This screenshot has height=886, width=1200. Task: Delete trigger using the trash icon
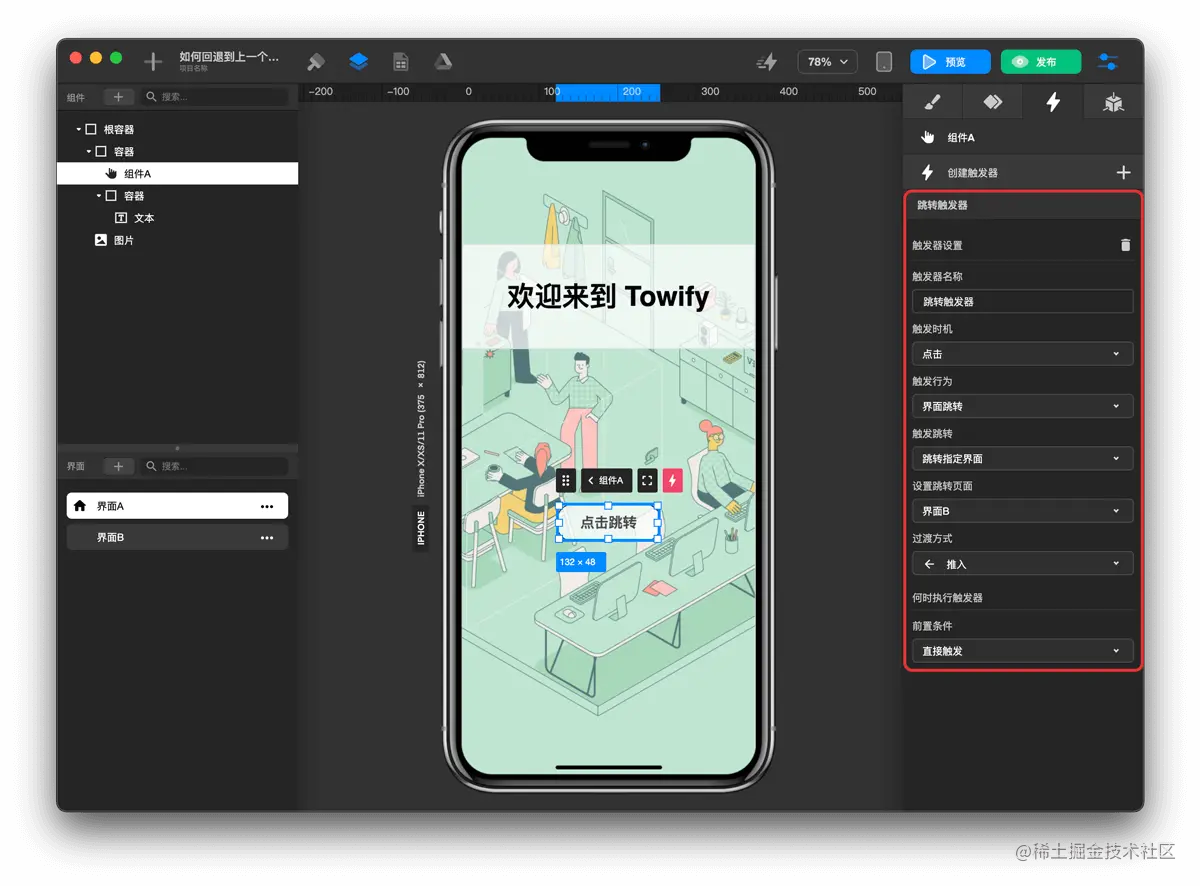point(1125,245)
